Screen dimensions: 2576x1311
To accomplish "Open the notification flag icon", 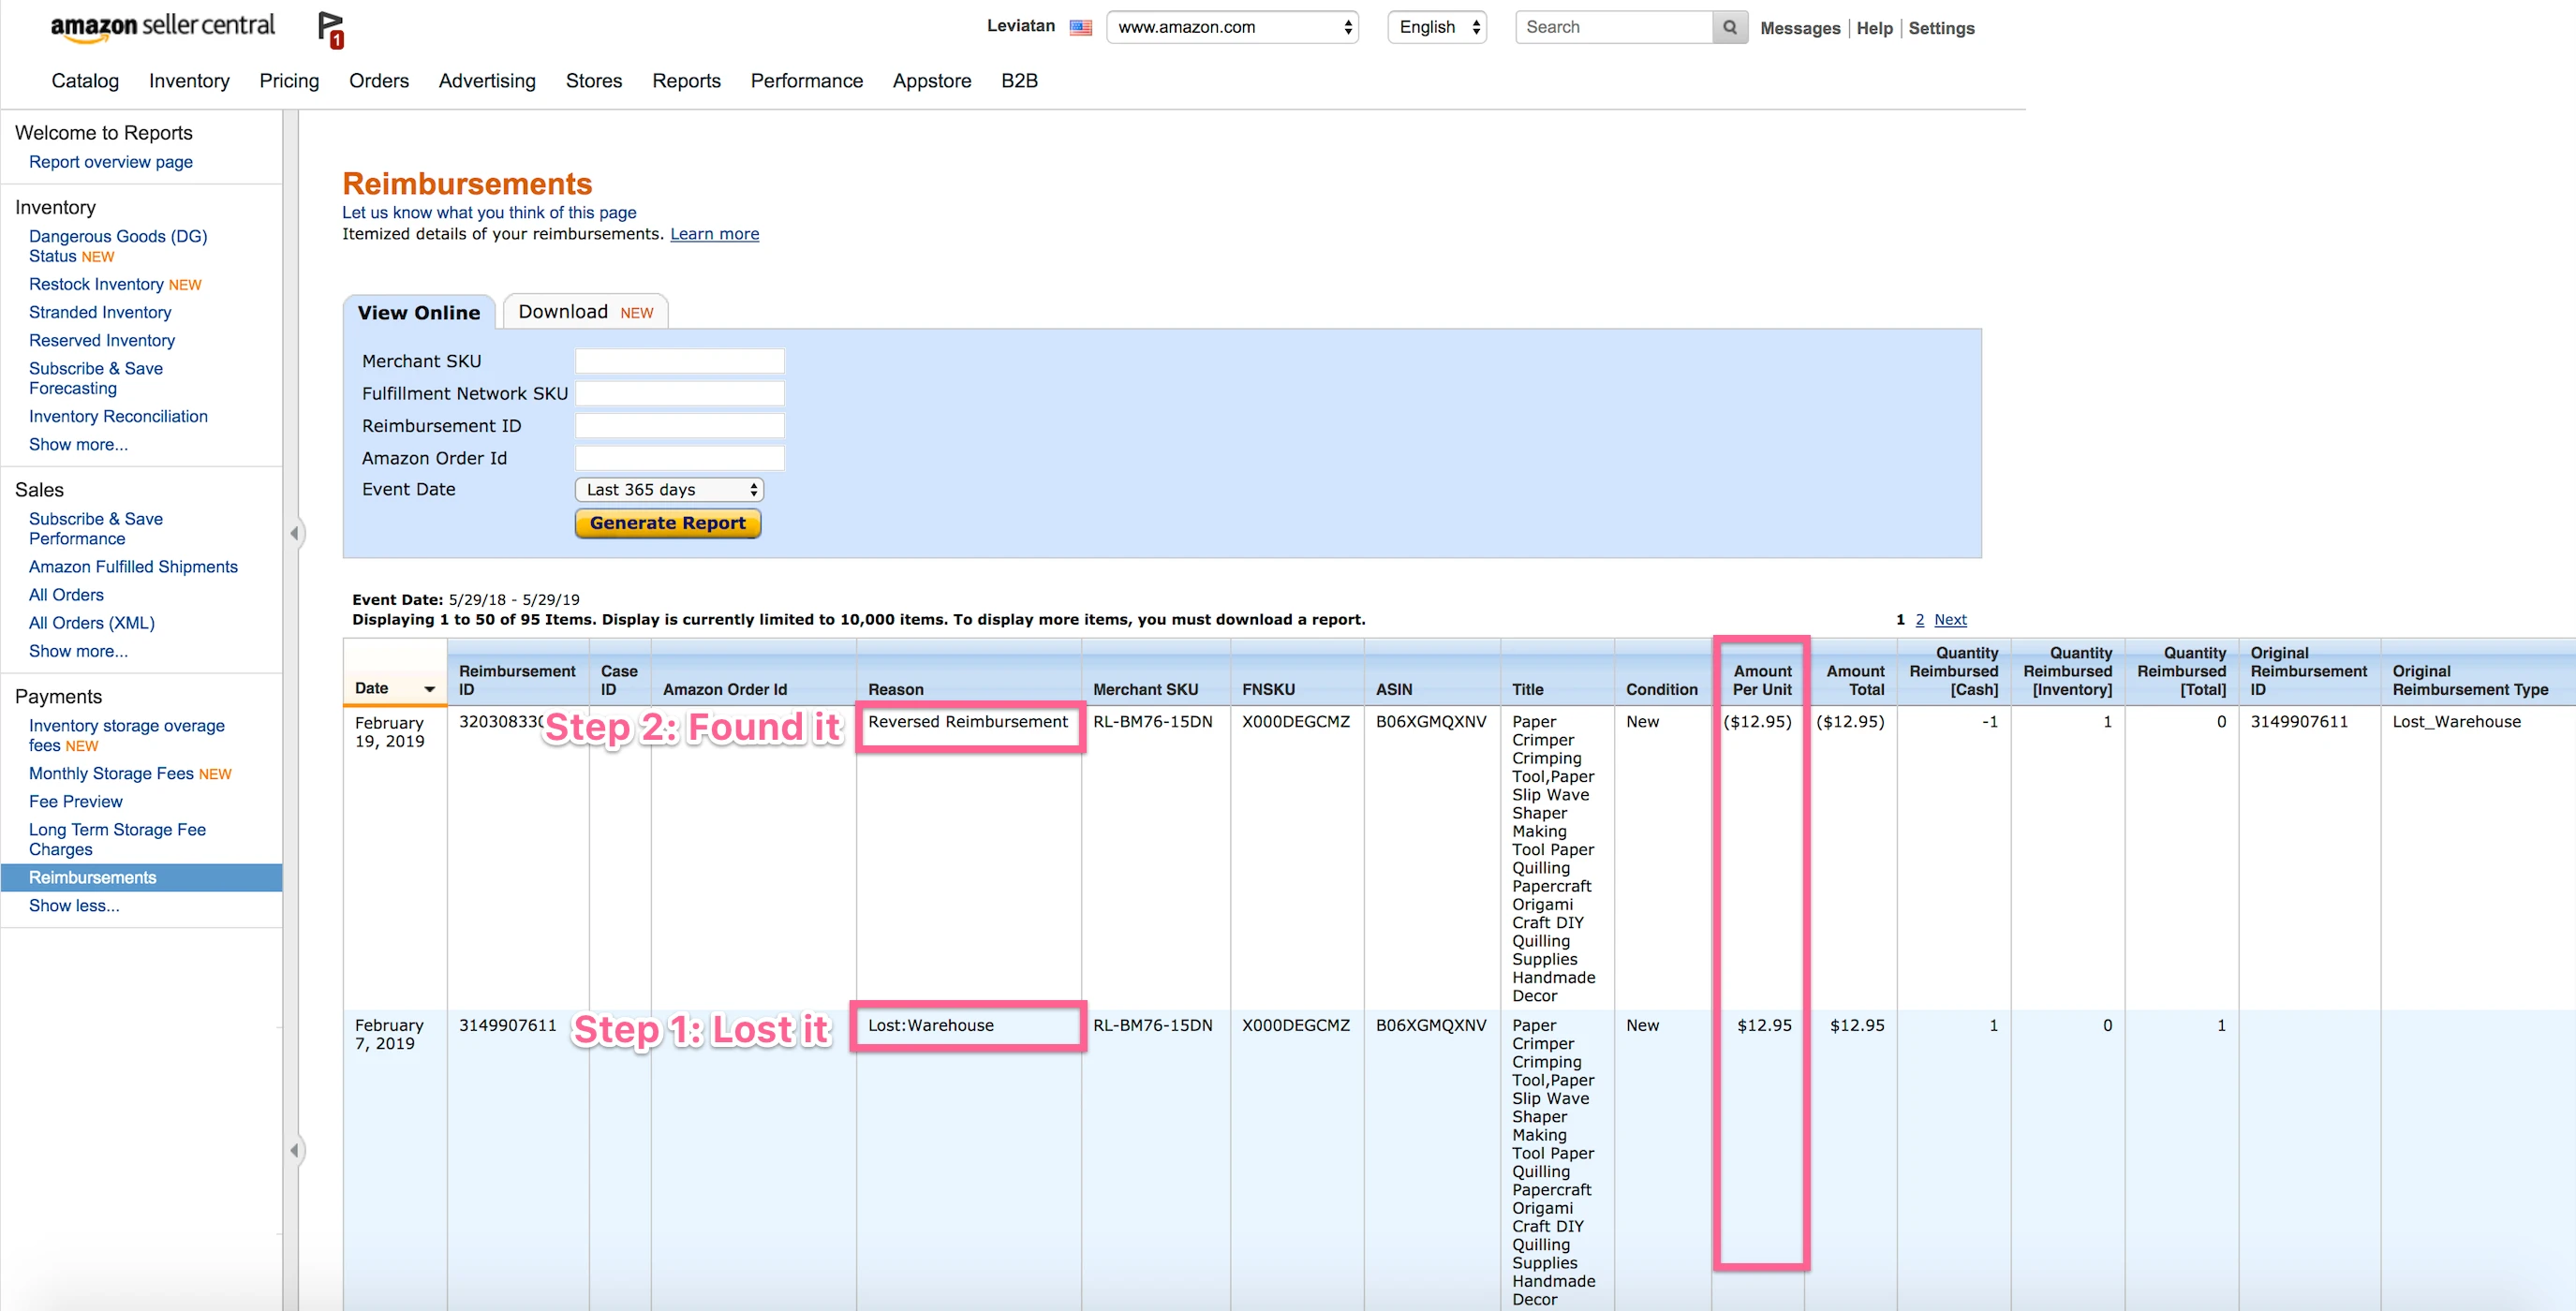I will pos(330,29).
